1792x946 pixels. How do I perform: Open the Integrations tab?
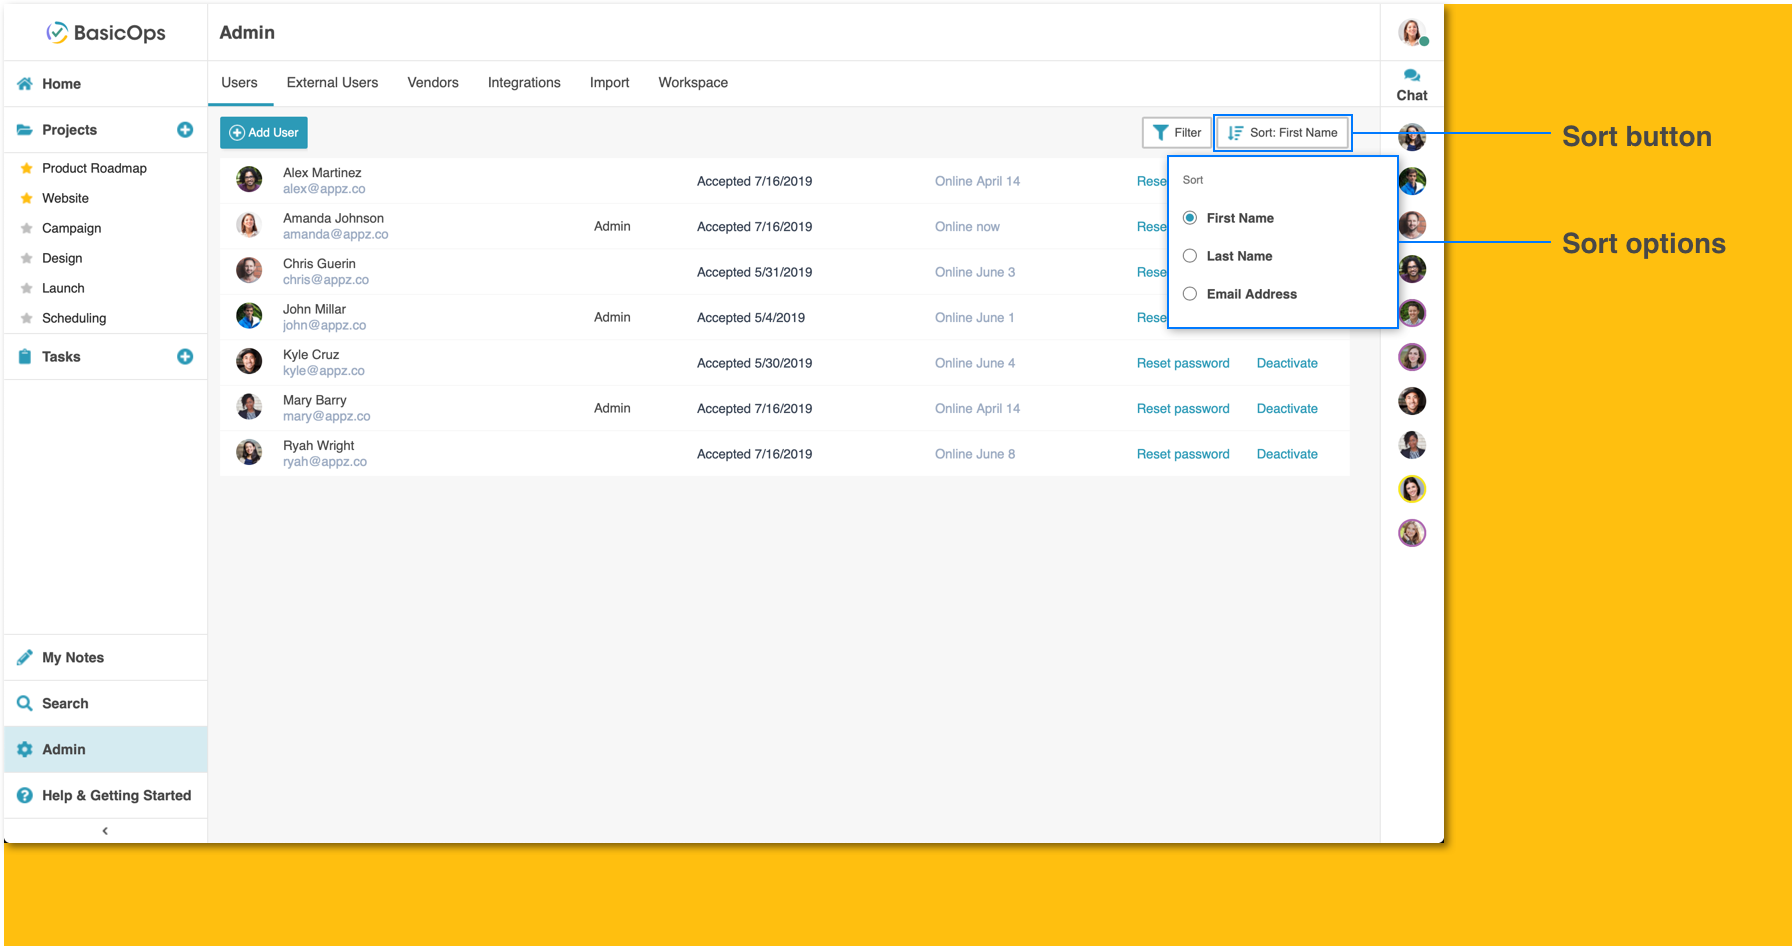pyautogui.click(x=524, y=83)
